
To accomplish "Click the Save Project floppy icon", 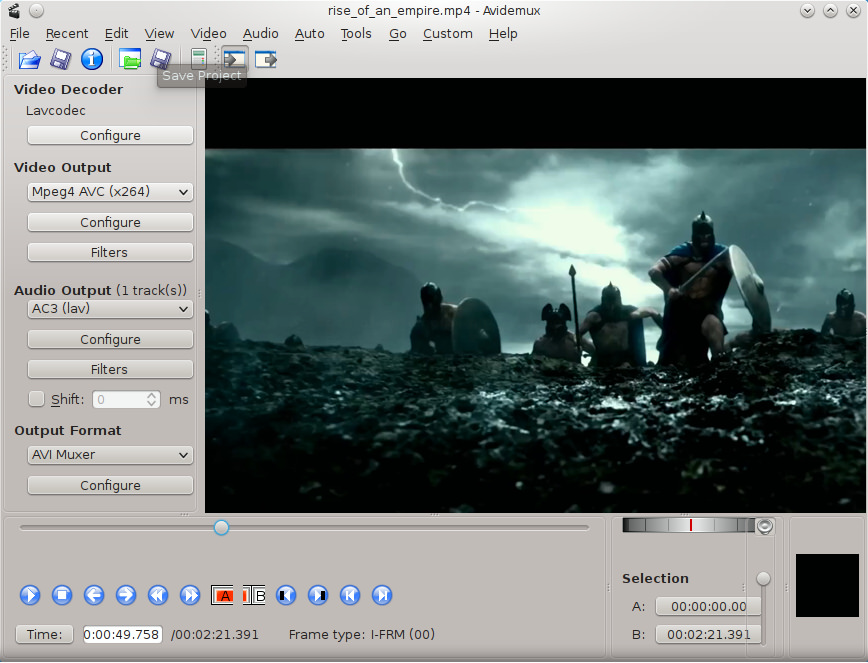I will 161,59.
